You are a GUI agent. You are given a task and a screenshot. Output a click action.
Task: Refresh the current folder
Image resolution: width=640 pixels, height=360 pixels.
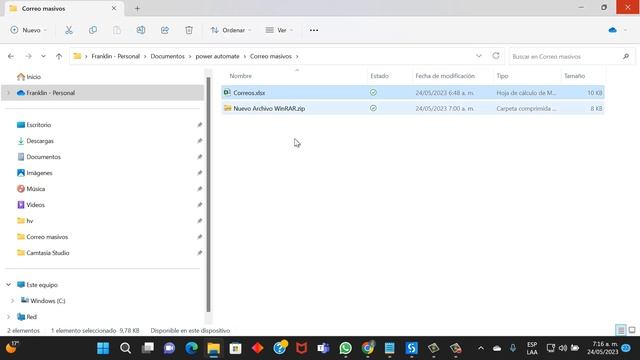pyautogui.click(x=496, y=56)
